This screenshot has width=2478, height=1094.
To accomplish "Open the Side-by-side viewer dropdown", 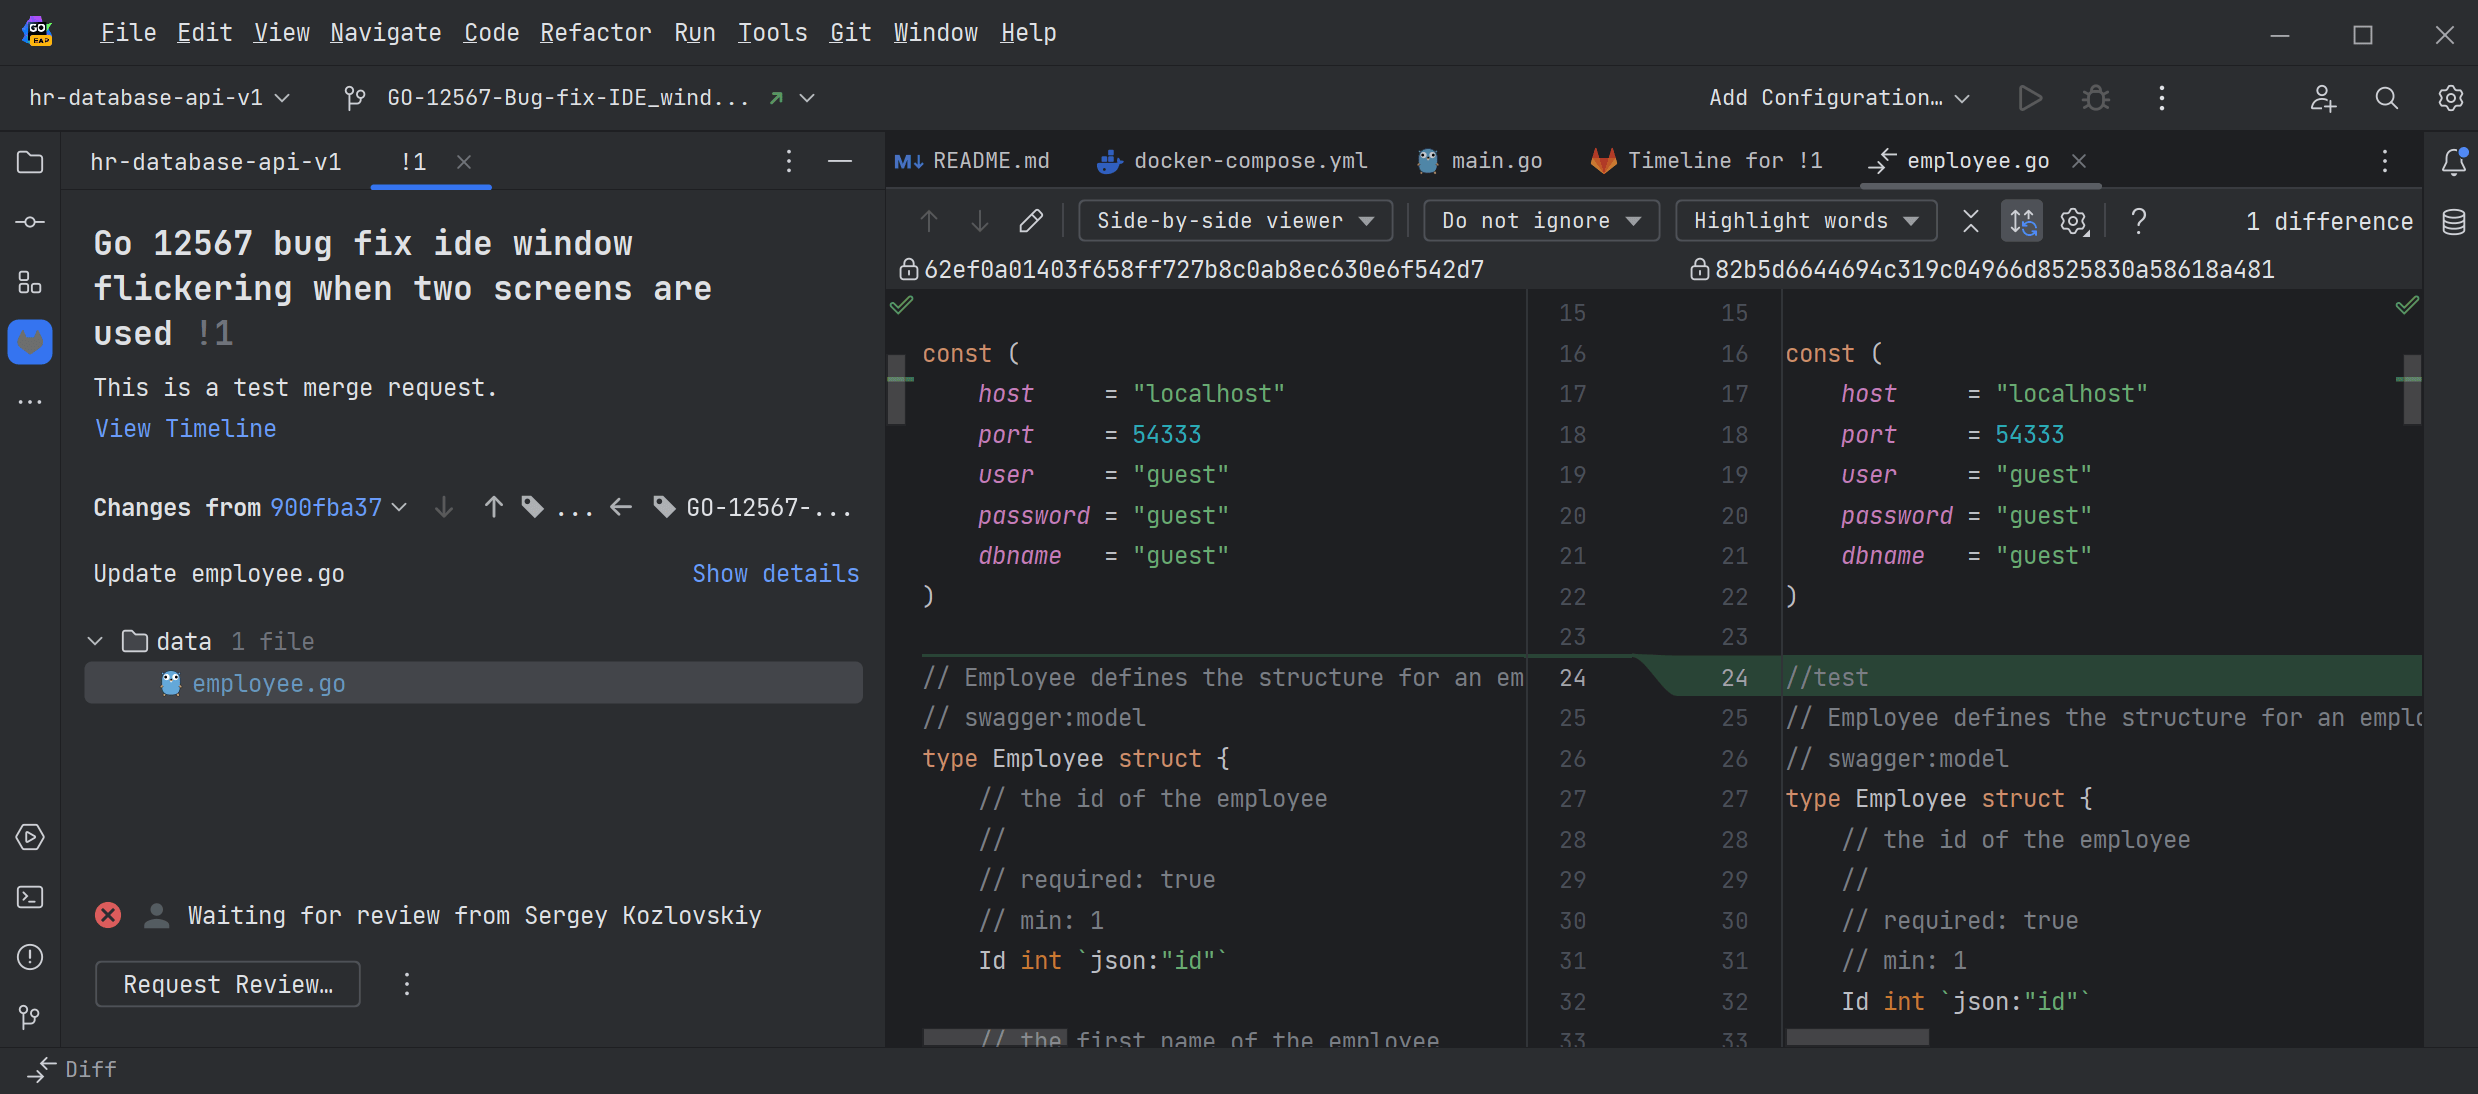I will pos(1235,221).
